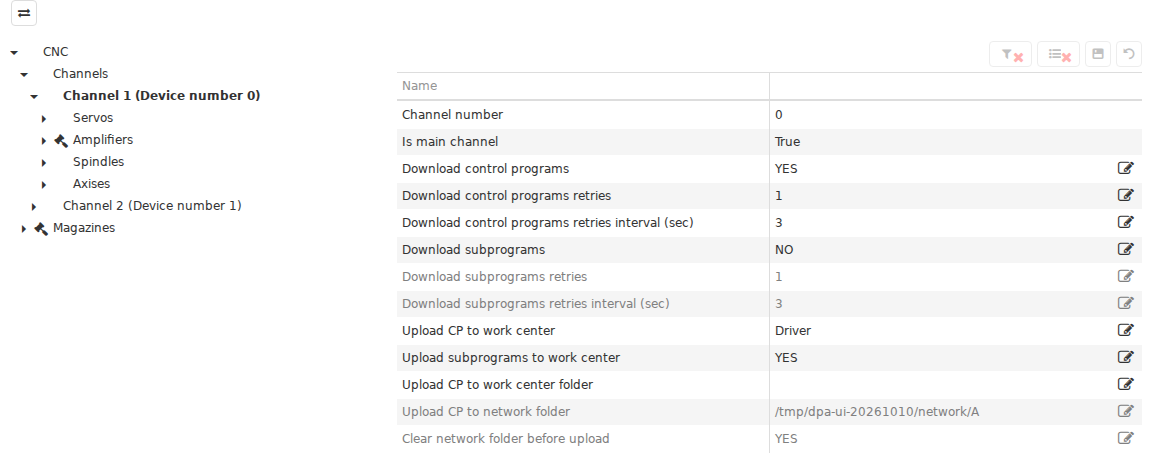Collapse the Channels tree node
1152x463 pixels.
point(24,74)
